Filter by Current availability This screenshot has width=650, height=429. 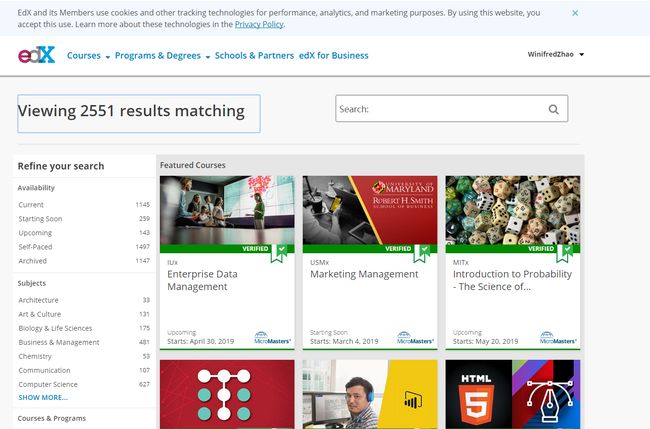[x=84, y=205]
